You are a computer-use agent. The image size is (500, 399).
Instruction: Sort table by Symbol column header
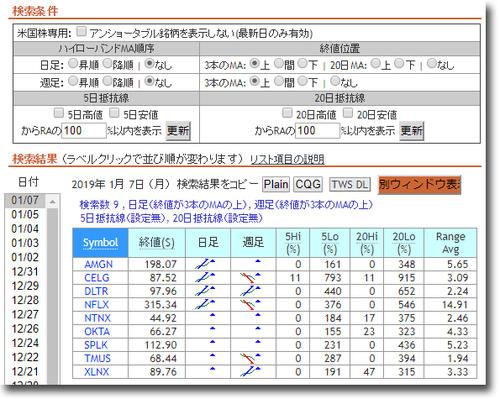coord(100,243)
